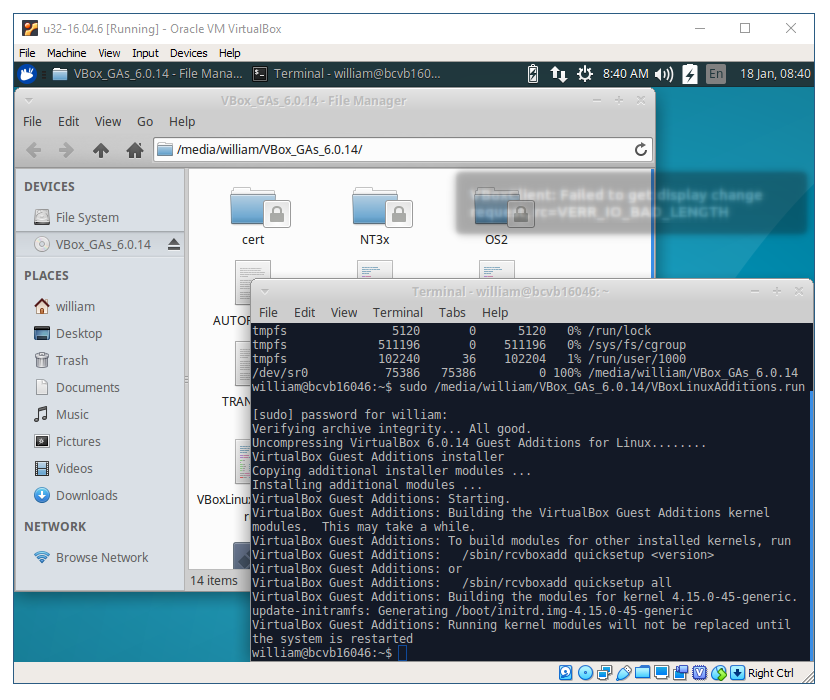This screenshot has width=830, height=700.
Task: Select Browse Network in the sidebar
Action: [101, 557]
